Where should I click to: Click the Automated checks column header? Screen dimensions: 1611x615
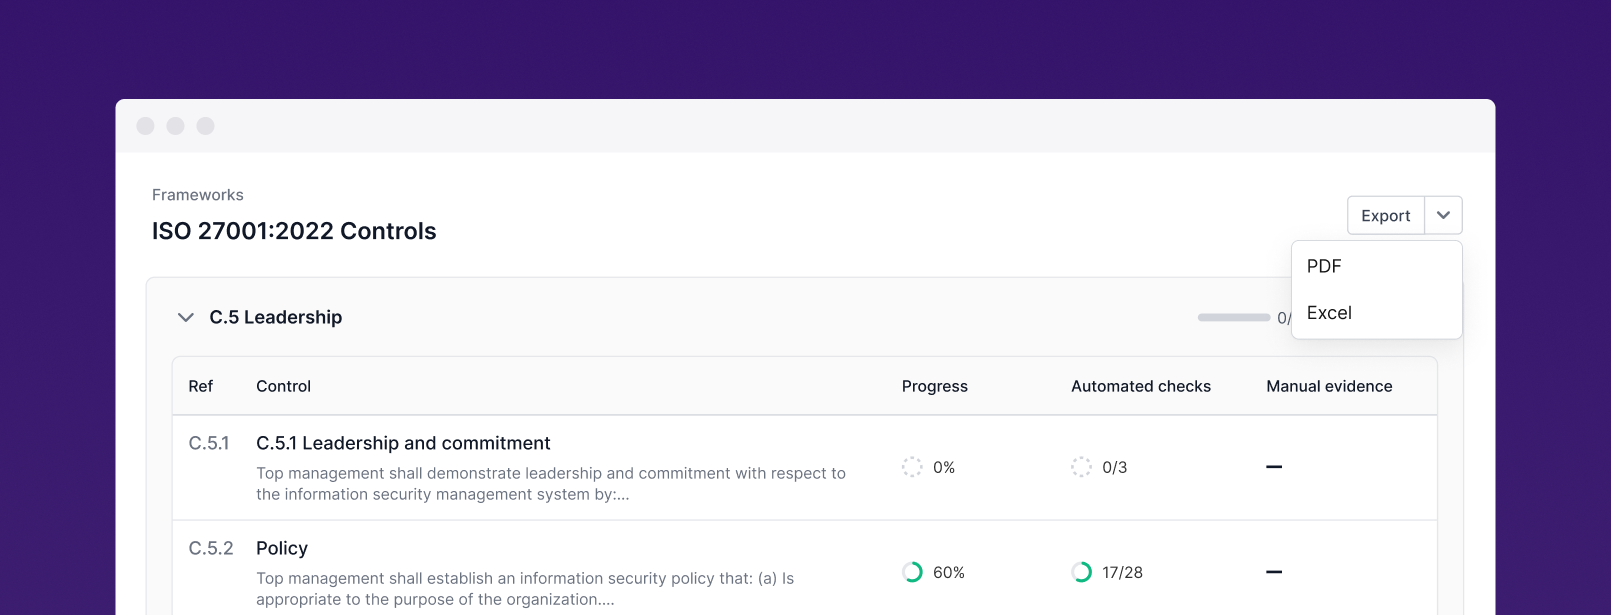(x=1141, y=386)
